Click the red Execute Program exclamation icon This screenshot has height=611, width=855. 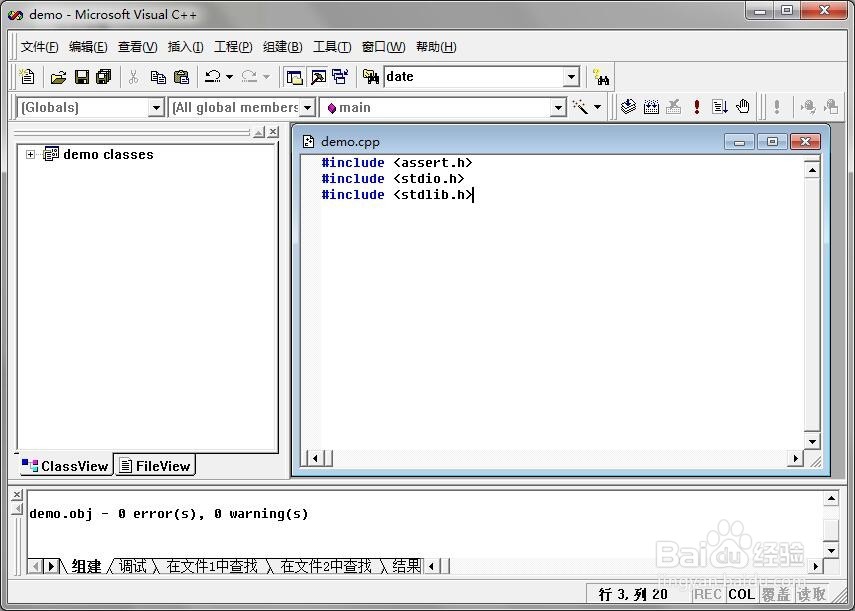[x=696, y=106]
